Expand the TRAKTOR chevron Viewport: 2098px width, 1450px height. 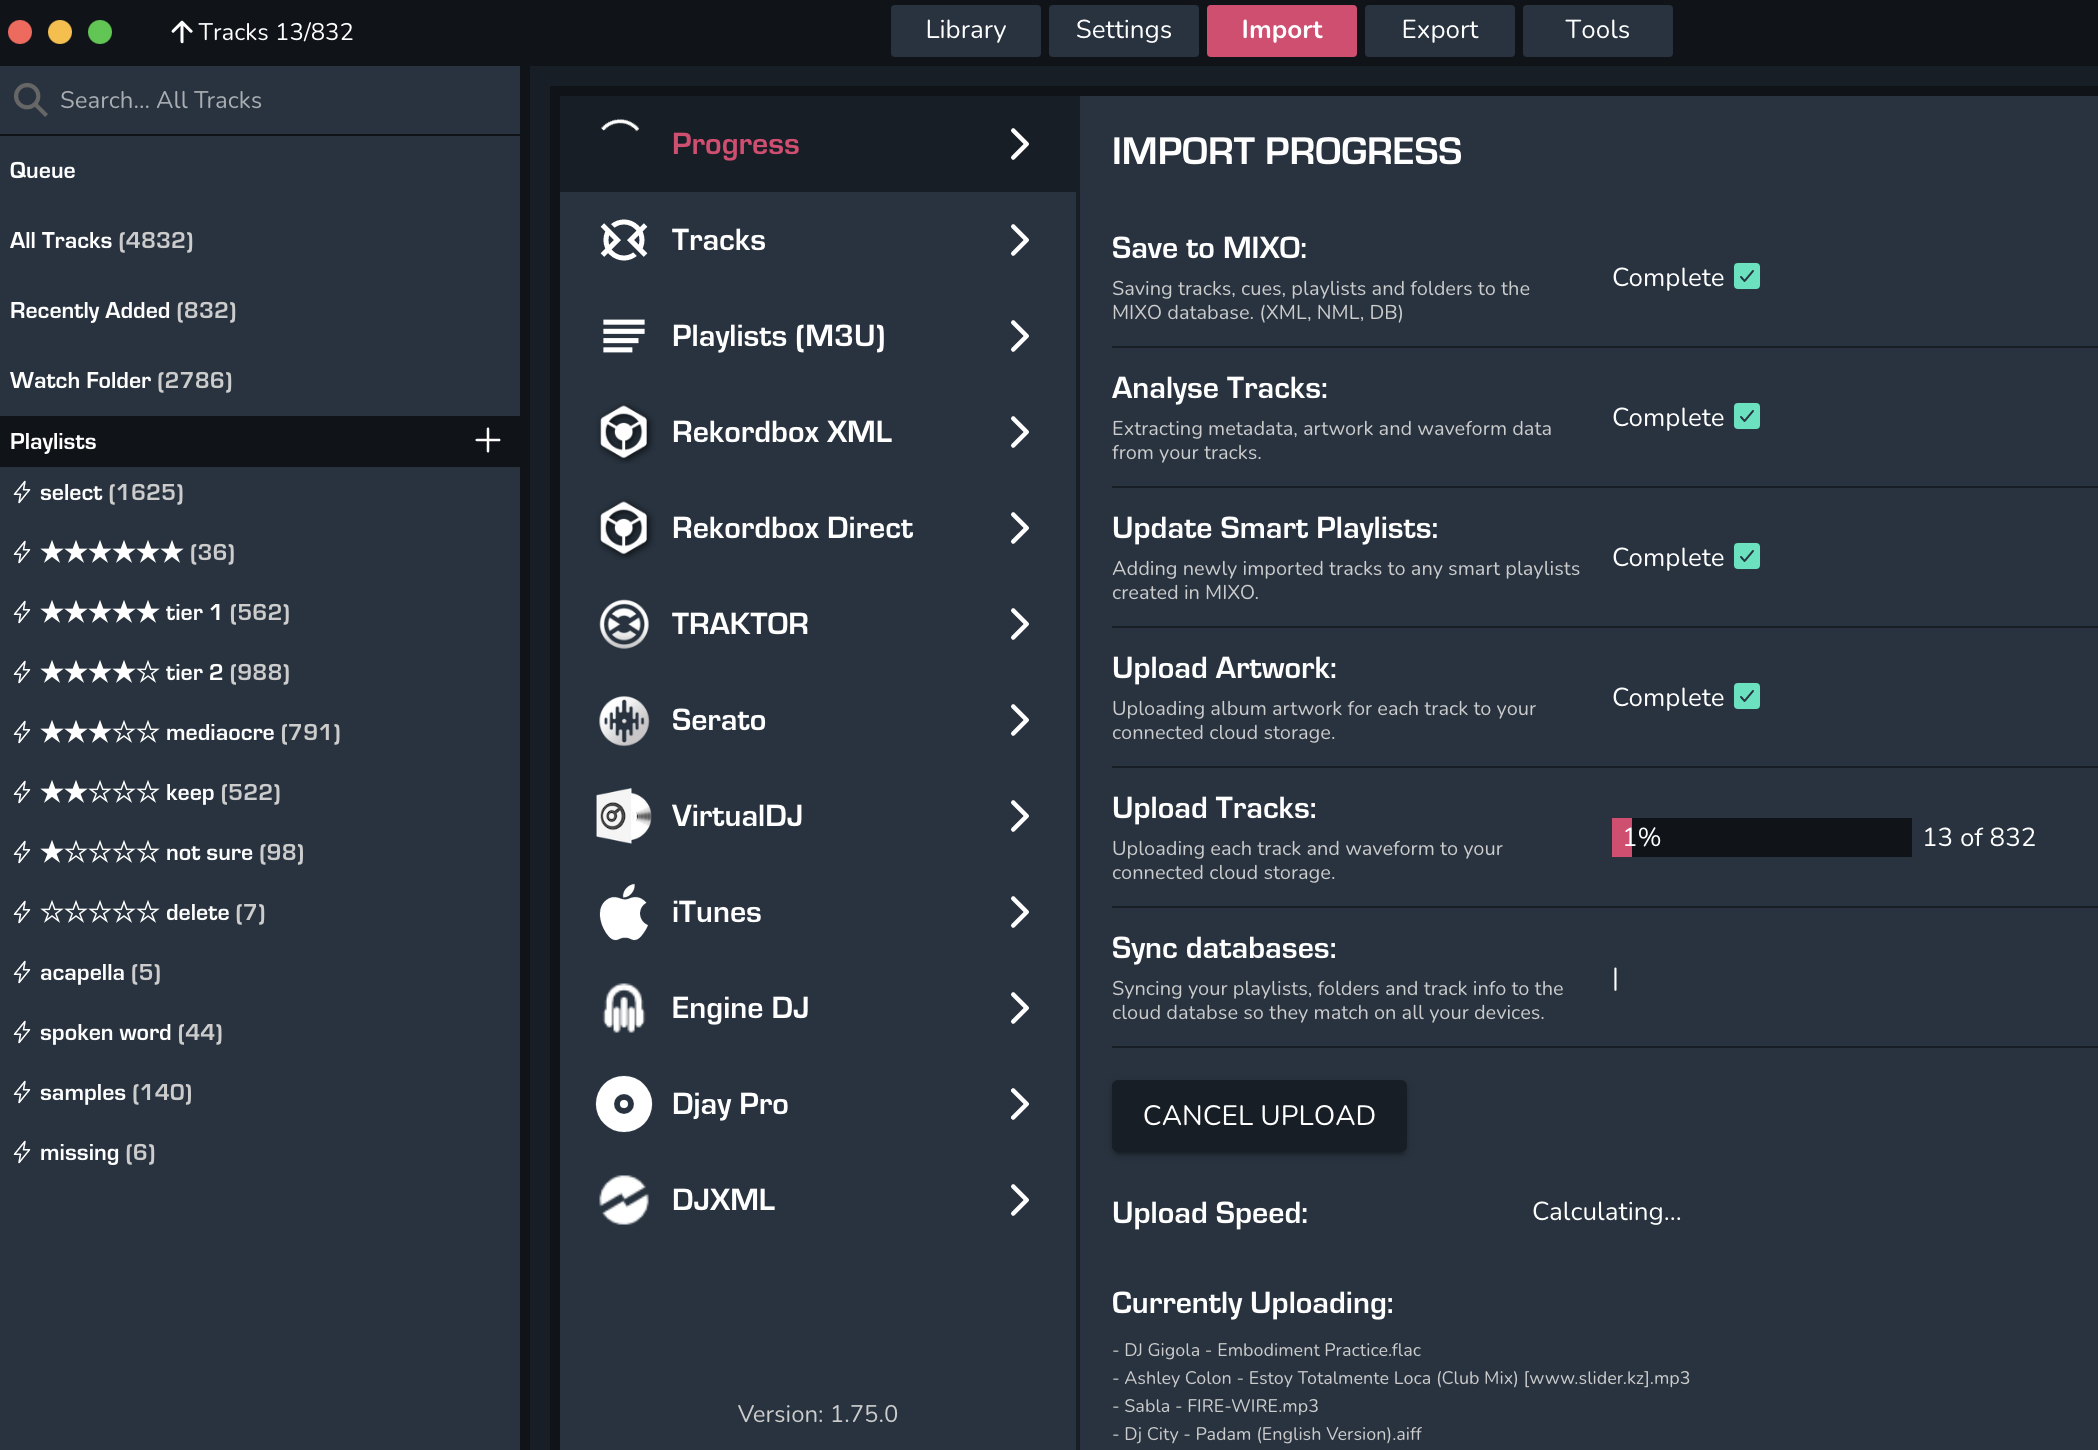tap(1019, 624)
